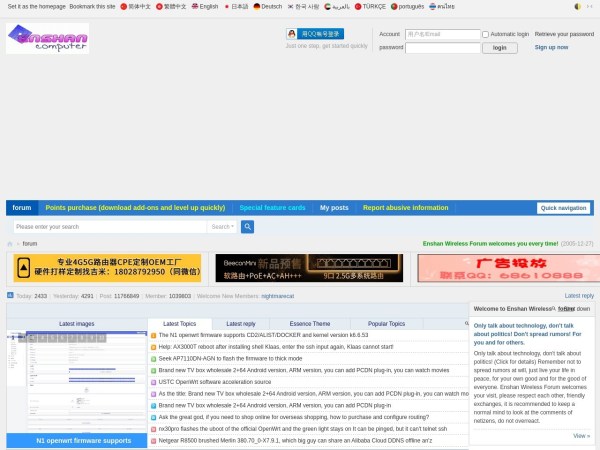
Task: Select the Deutsch language flag
Action: coord(256,6)
